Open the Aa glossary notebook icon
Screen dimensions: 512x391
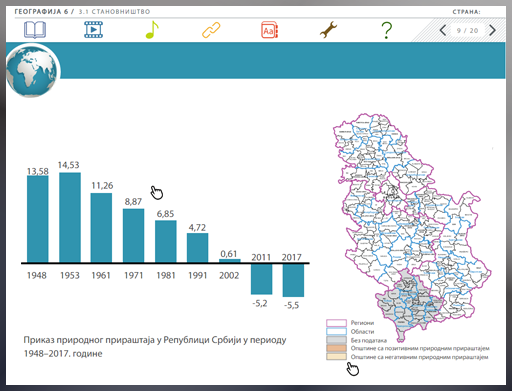tap(269, 30)
